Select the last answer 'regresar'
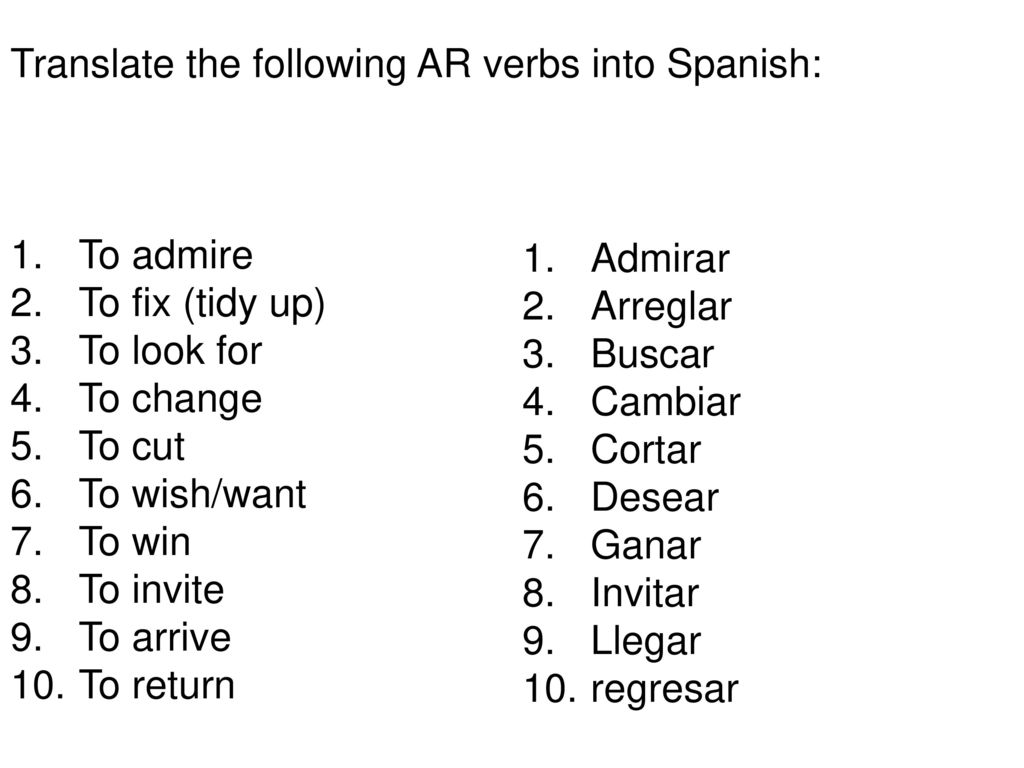This screenshot has width=1024, height=768. point(665,691)
